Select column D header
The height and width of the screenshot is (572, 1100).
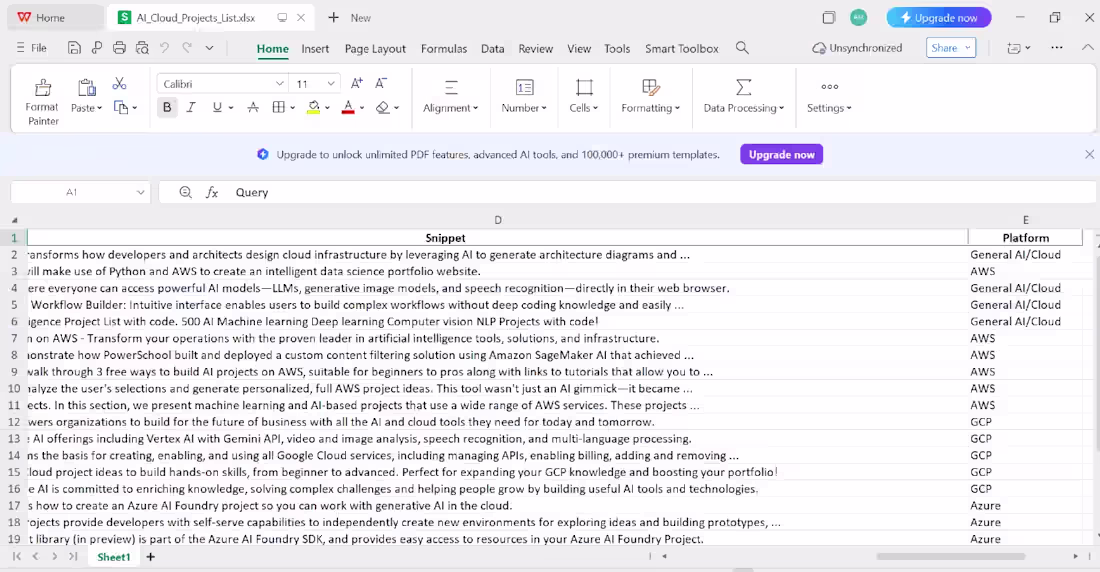click(x=498, y=220)
